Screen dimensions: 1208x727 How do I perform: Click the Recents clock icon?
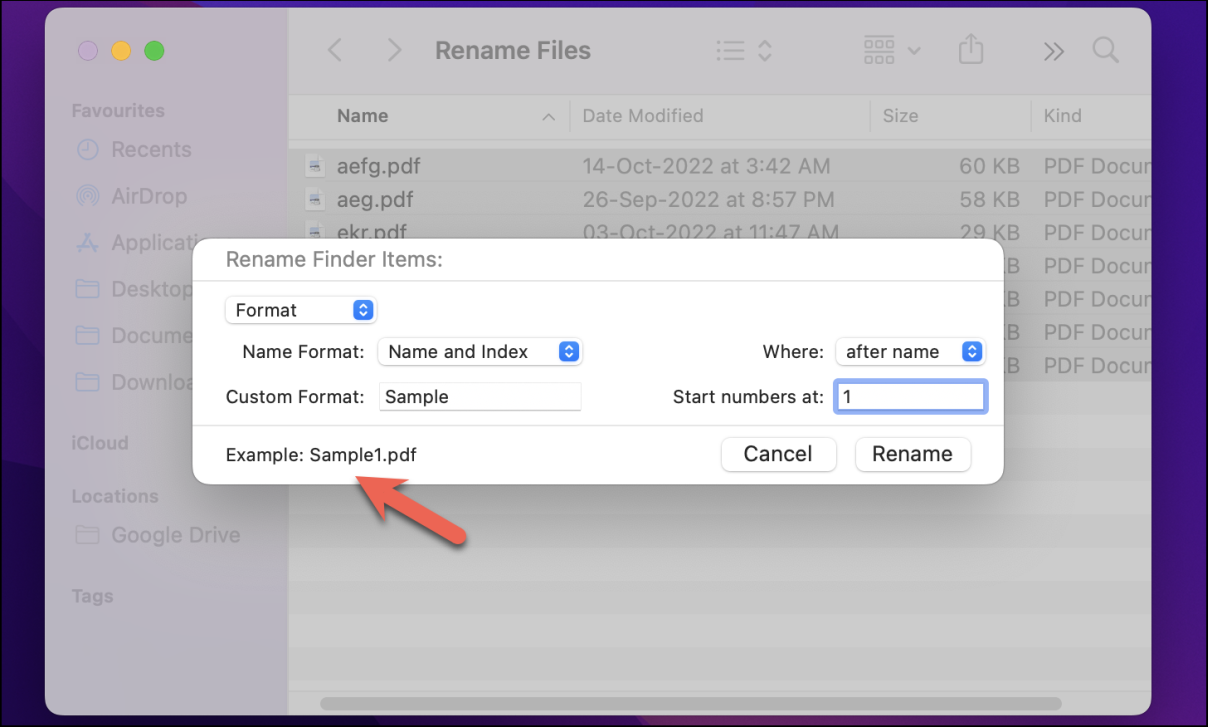(x=88, y=150)
